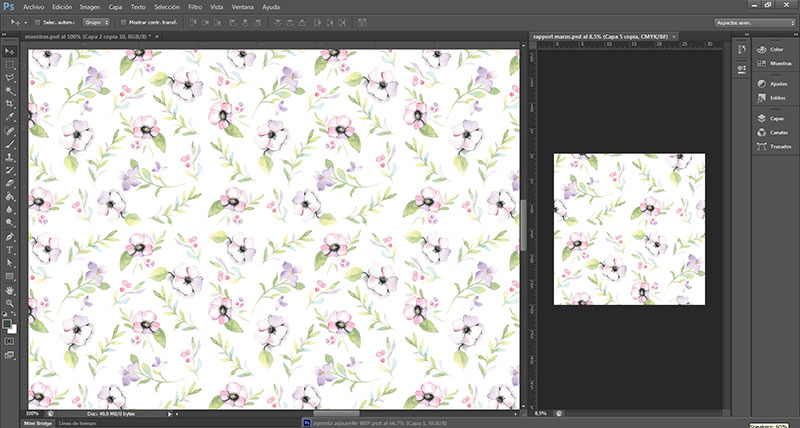Open the Muestras panel
800x428 pixels.
point(774,63)
